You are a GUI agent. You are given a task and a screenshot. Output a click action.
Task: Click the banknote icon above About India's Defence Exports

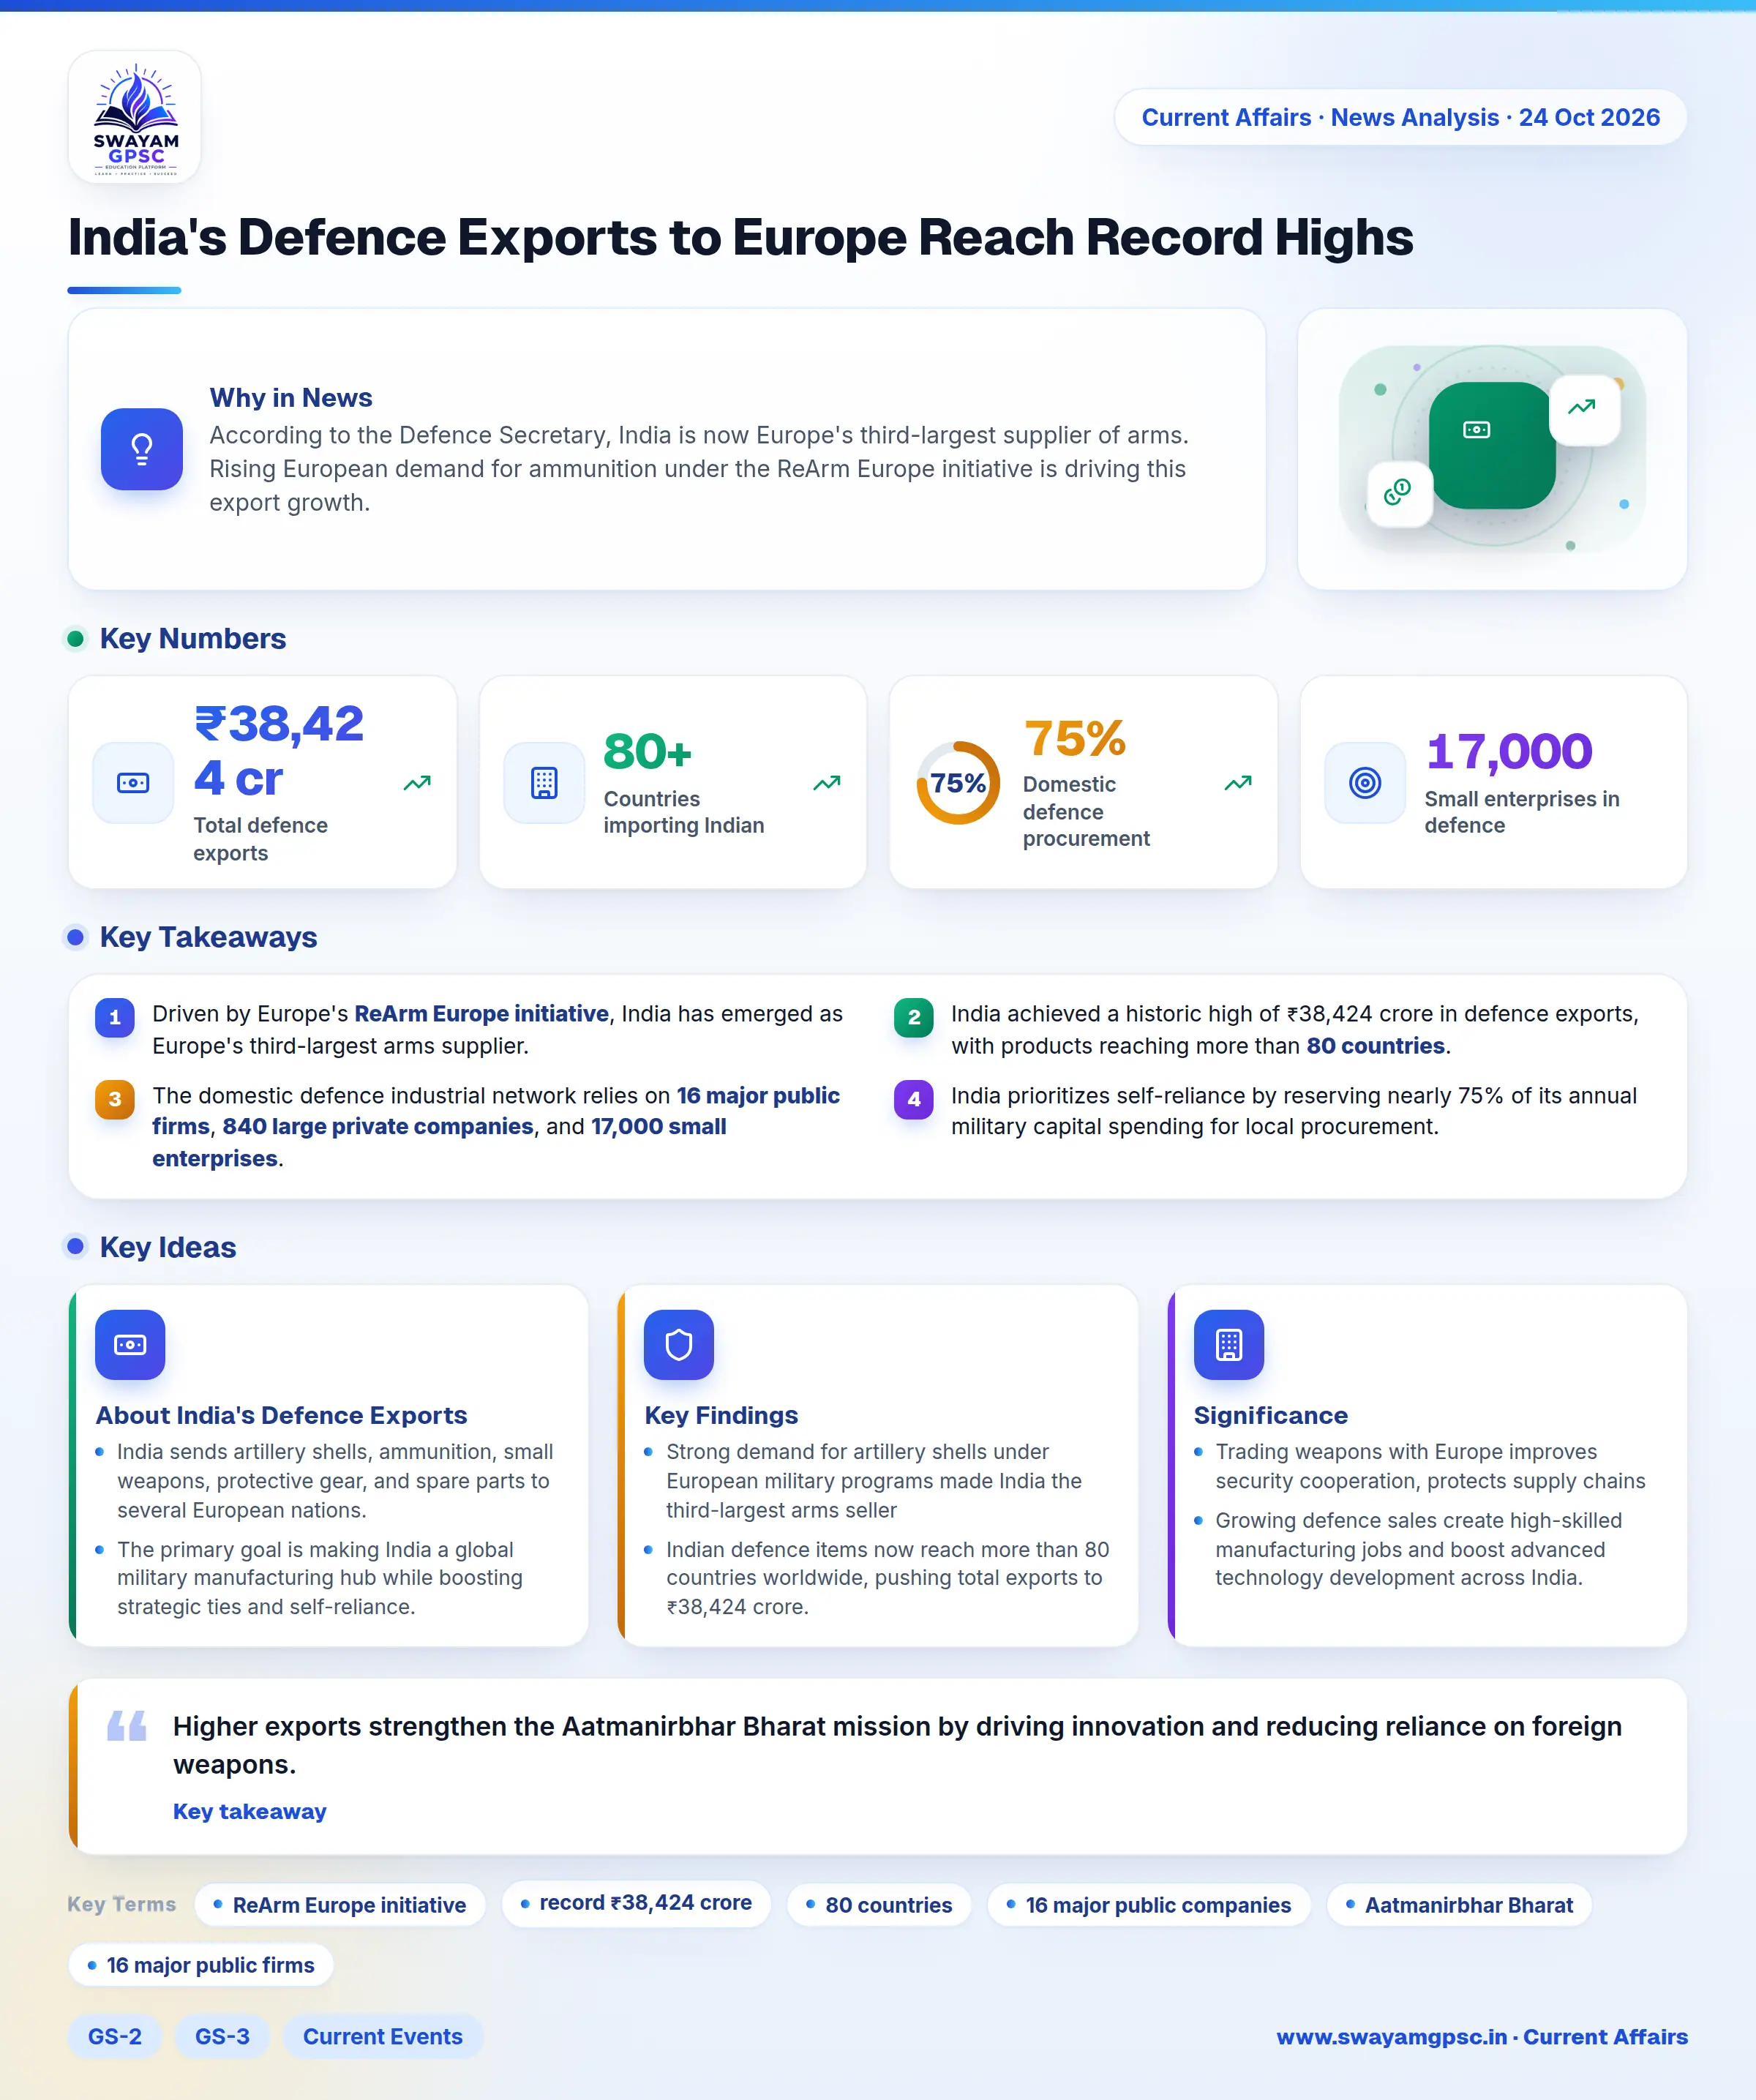[x=130, y=1345]
